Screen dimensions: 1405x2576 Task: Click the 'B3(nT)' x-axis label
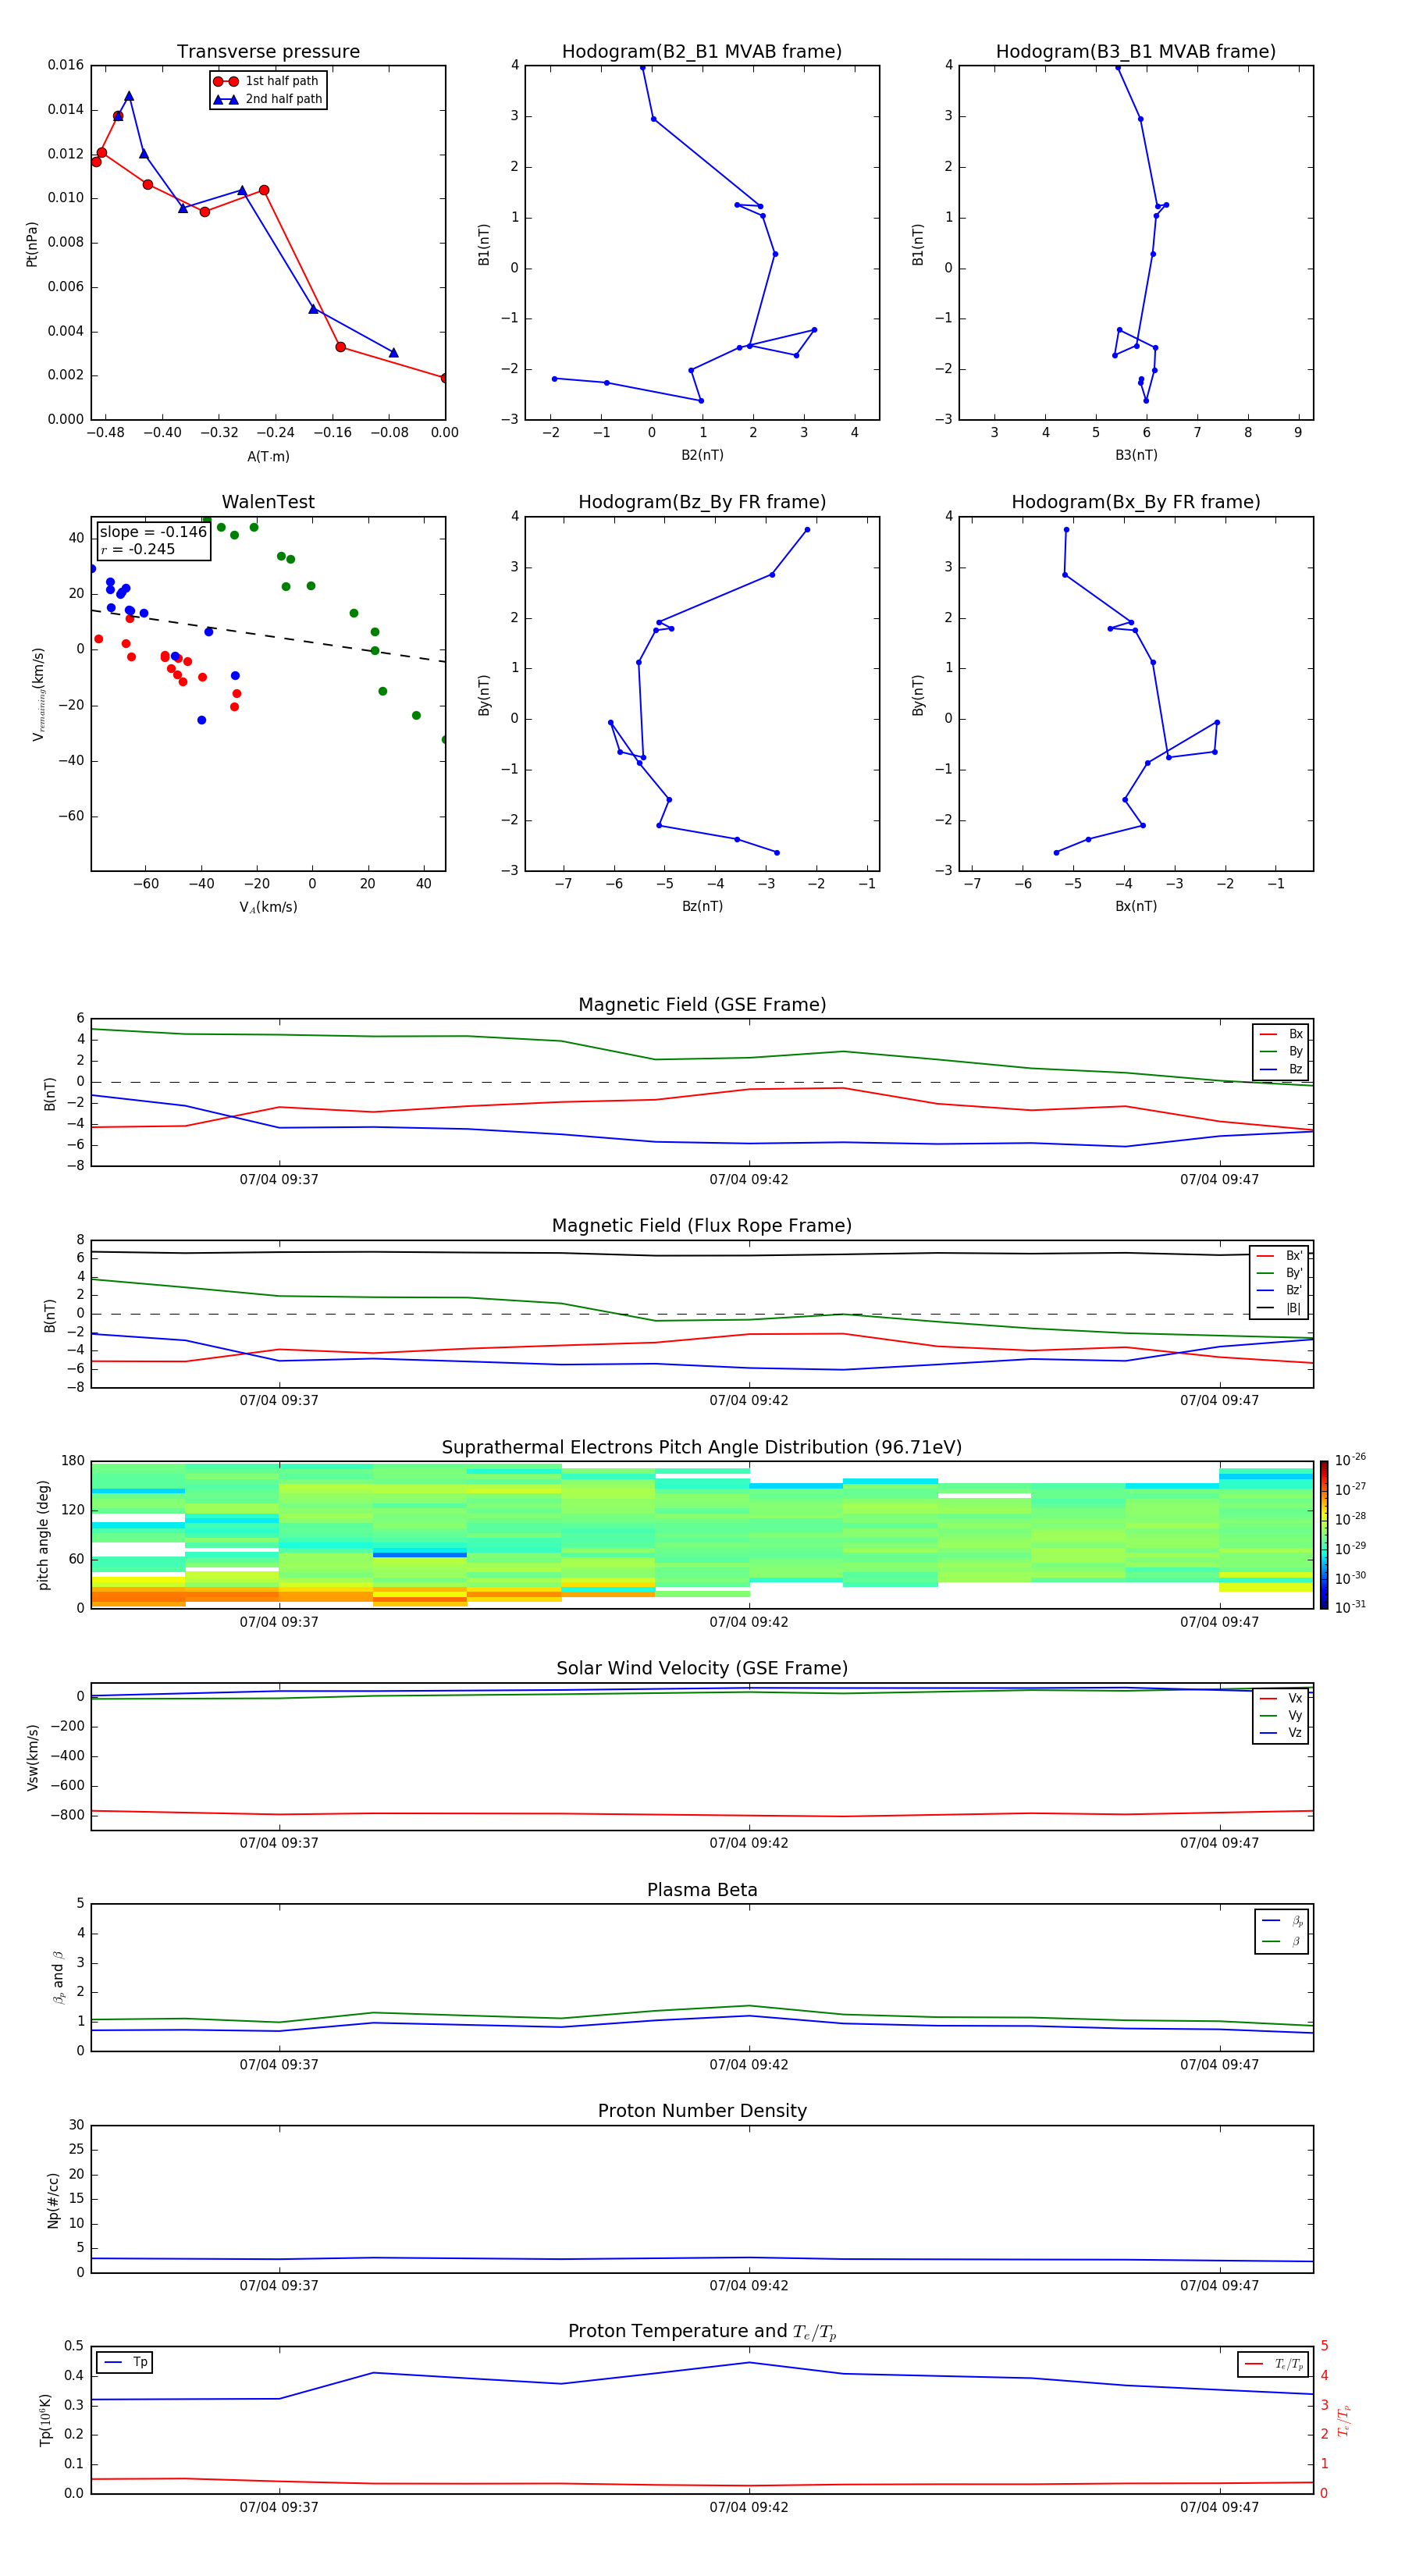1136,455
